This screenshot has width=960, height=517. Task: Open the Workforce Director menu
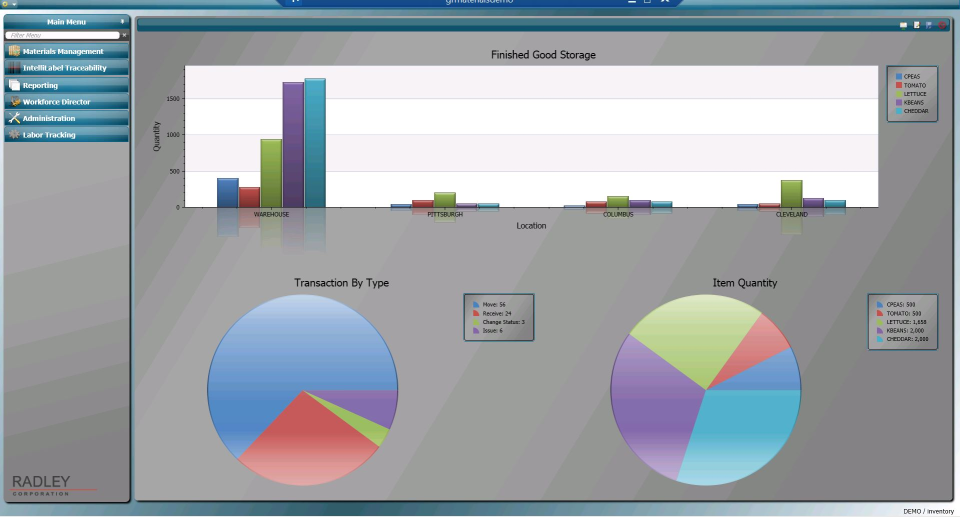click(67, 102)
